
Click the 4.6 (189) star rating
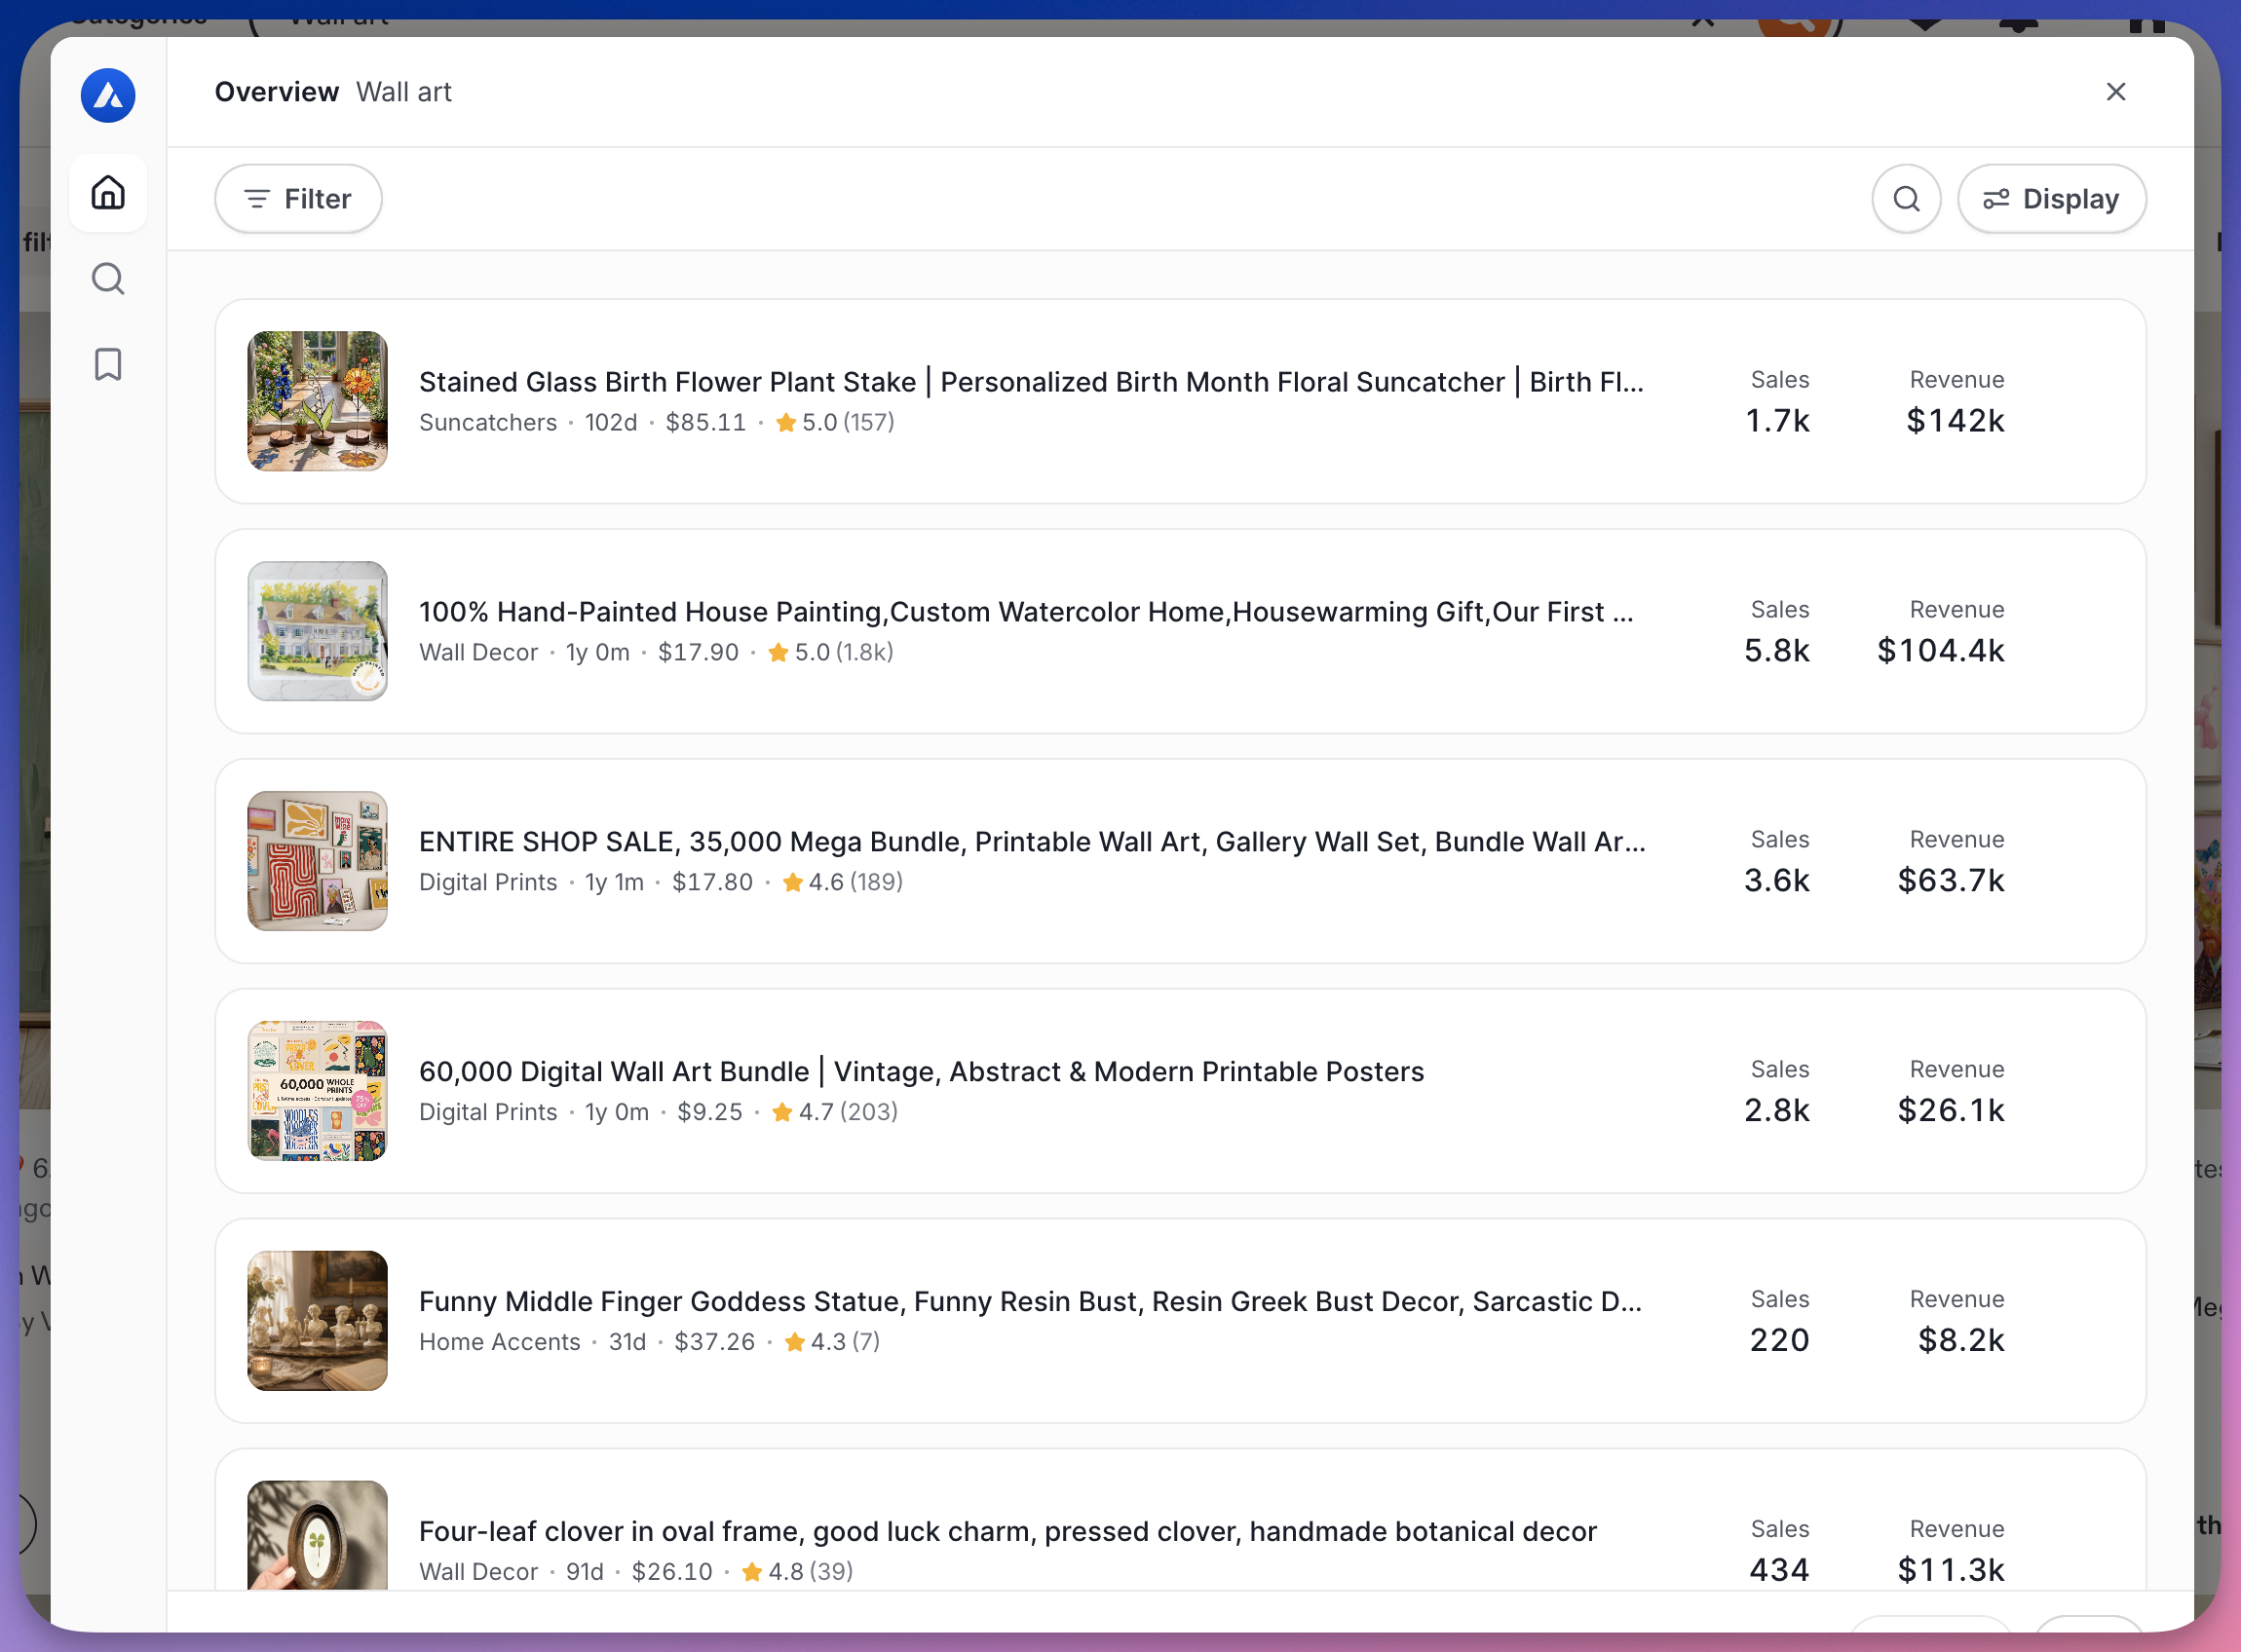click(842, 883)
